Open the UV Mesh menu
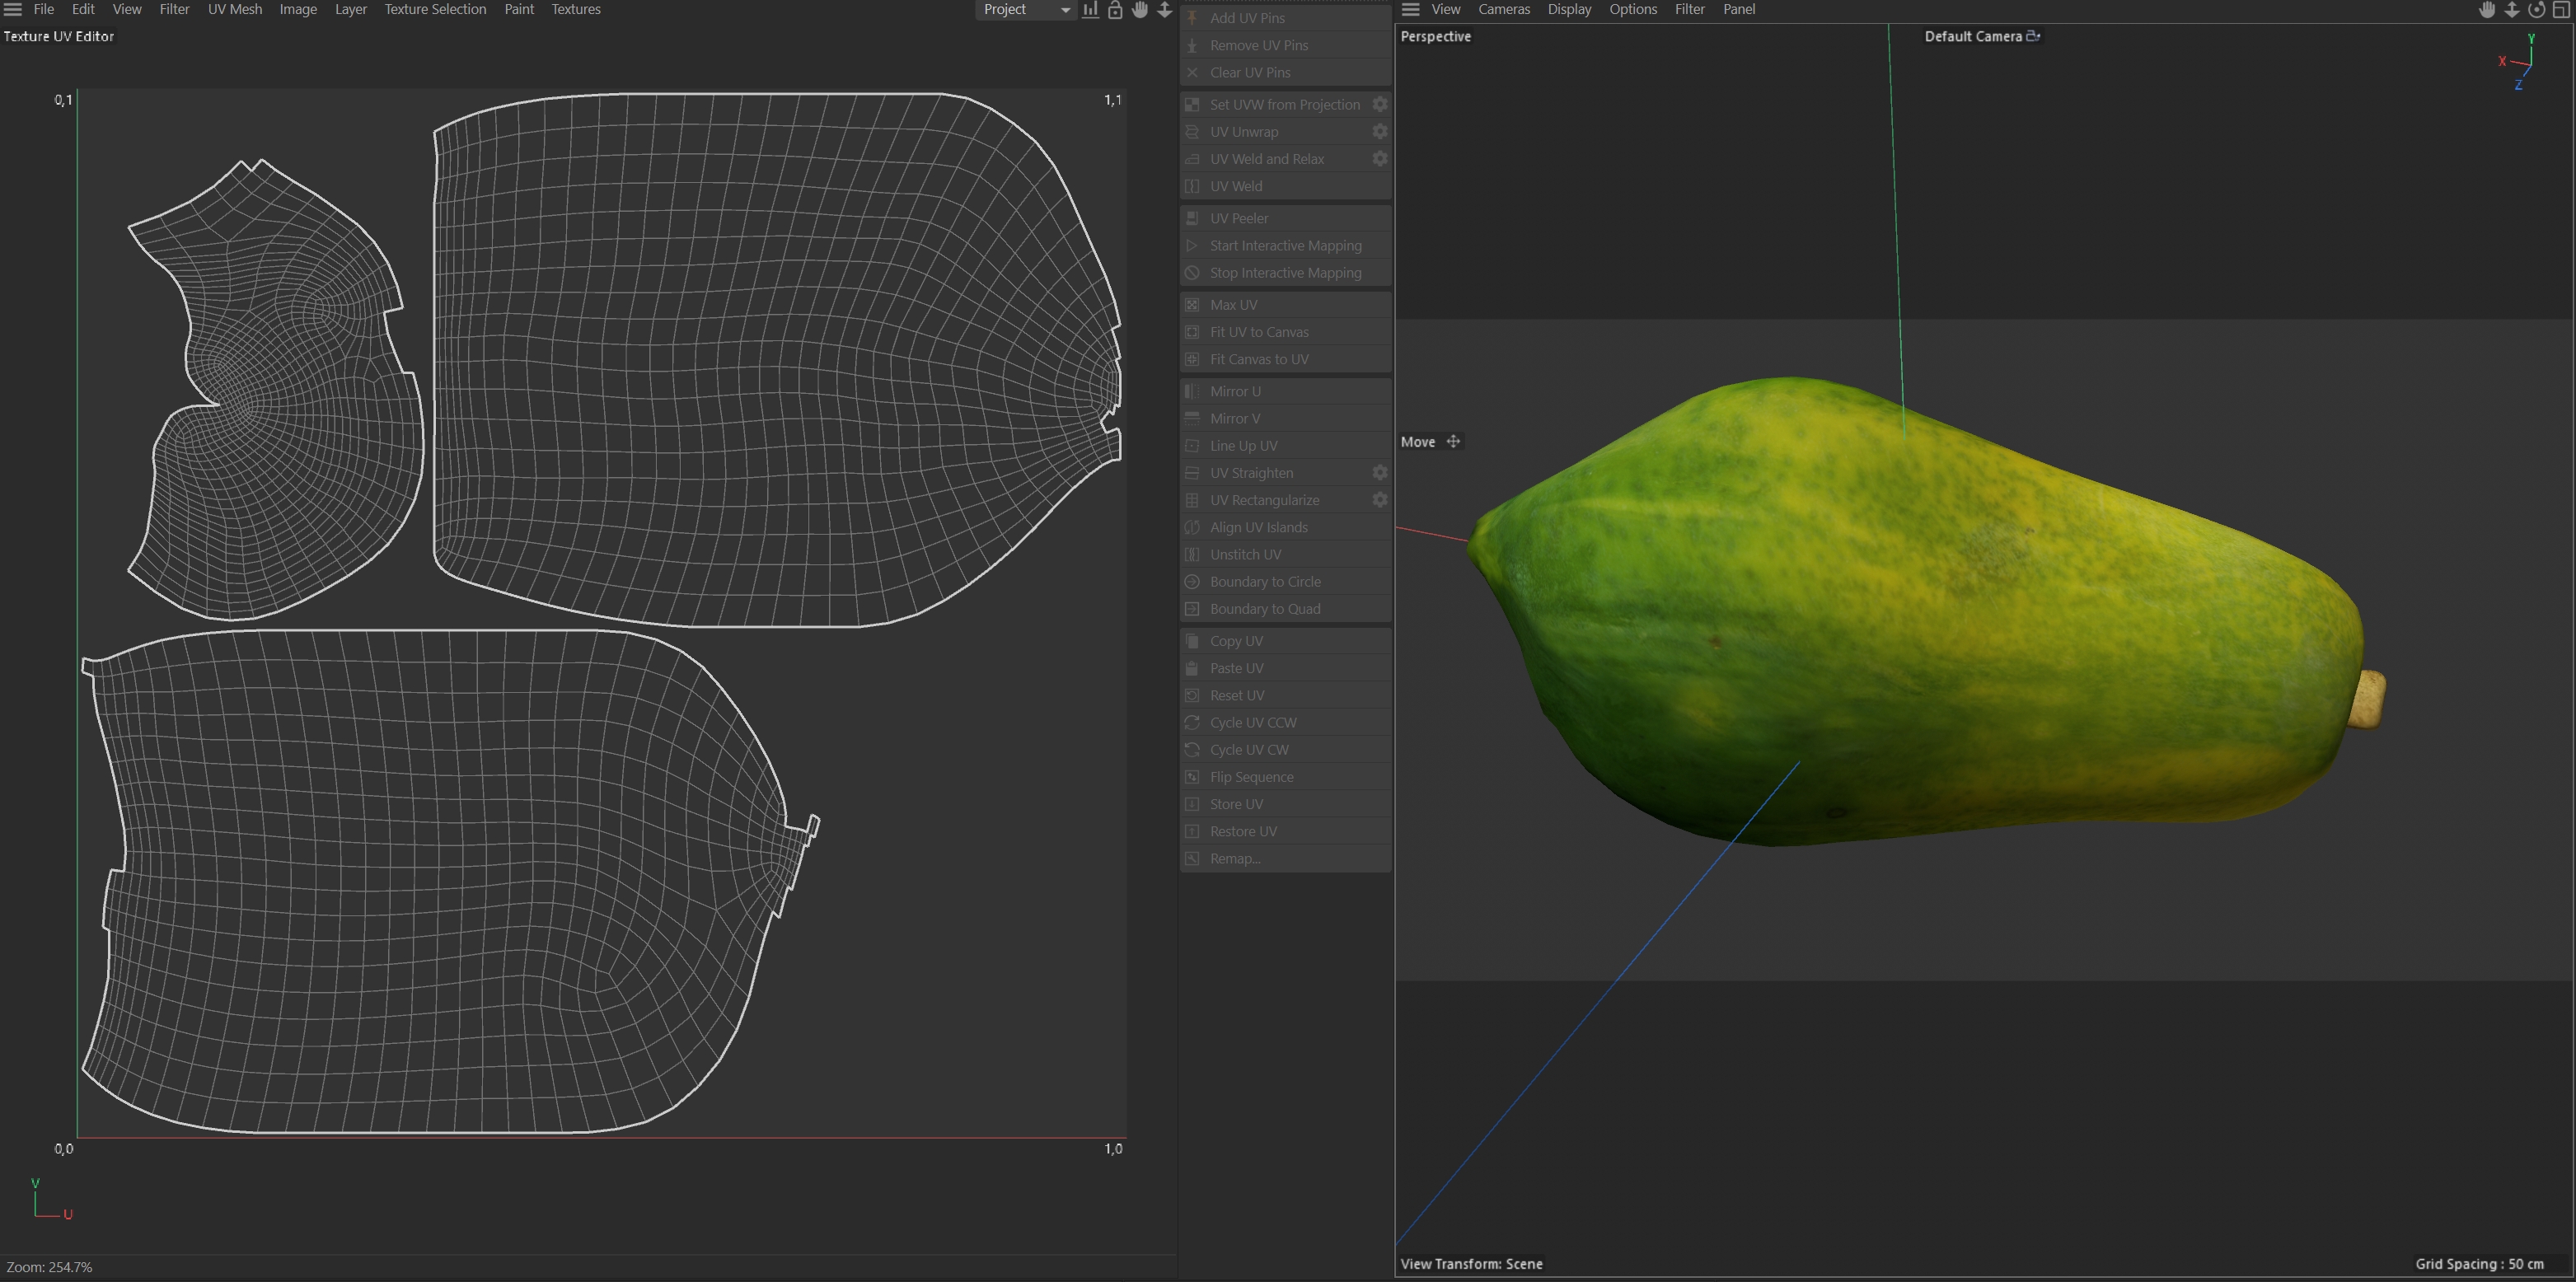Image resolution: width=2576 pixels, height=1282 pixels. [234, 10]
